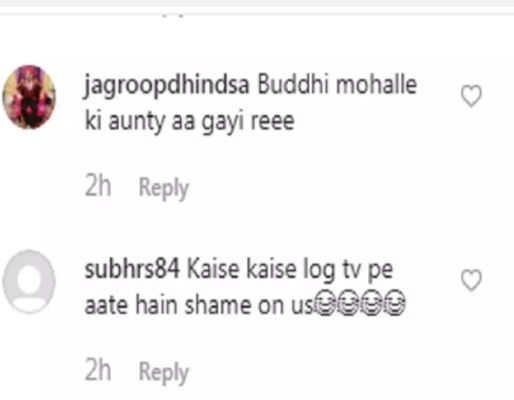Click the 2h timestamp under jagroopdhindsa's comment
Image resolution: width=514 pixels, height=400 pixels.
[98, 186]
